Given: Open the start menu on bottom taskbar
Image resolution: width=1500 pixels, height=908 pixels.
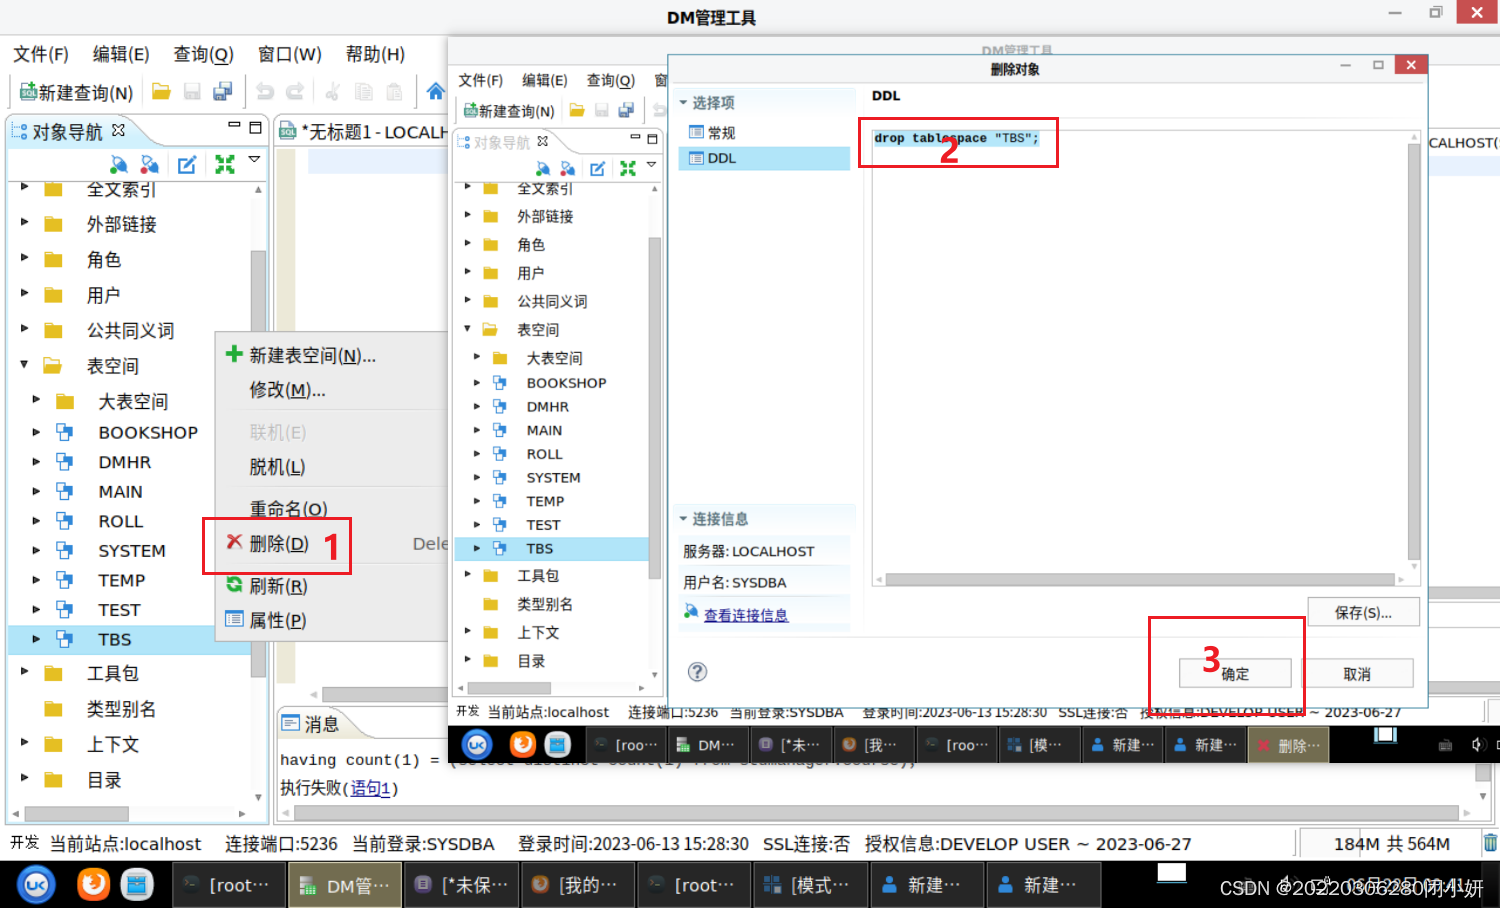Looking at the screenshot, I should click(x=36, y=885).
